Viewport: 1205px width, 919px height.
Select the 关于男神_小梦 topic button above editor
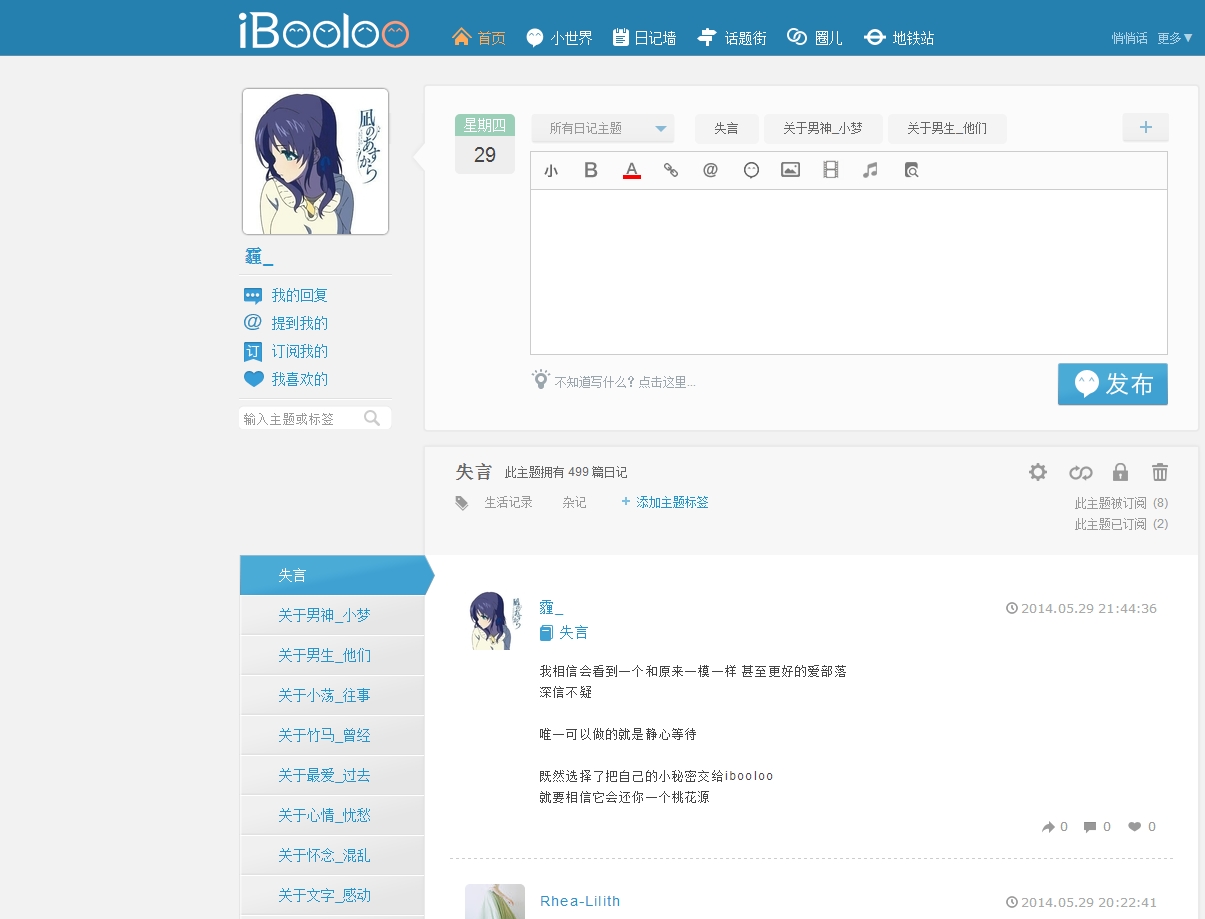tap(822, 128)
